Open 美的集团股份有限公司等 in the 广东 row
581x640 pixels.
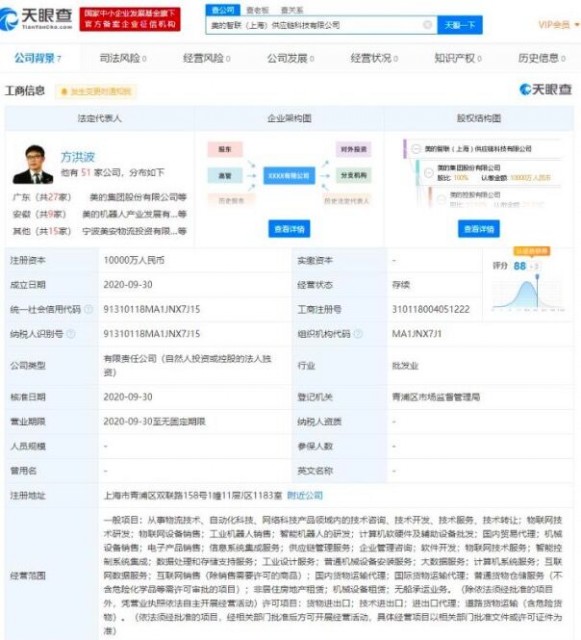point(138,197)
